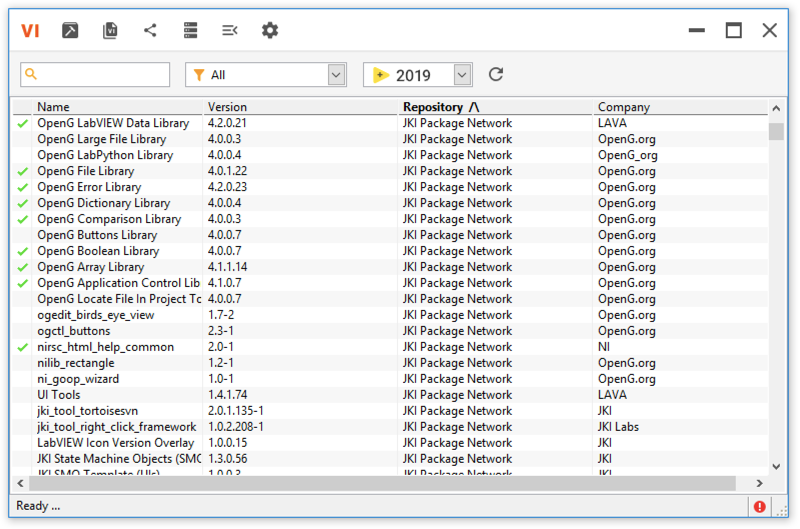Click the install package toolbar icon
The height and width of the screenshot is (529, 800).
click(70, 31)
